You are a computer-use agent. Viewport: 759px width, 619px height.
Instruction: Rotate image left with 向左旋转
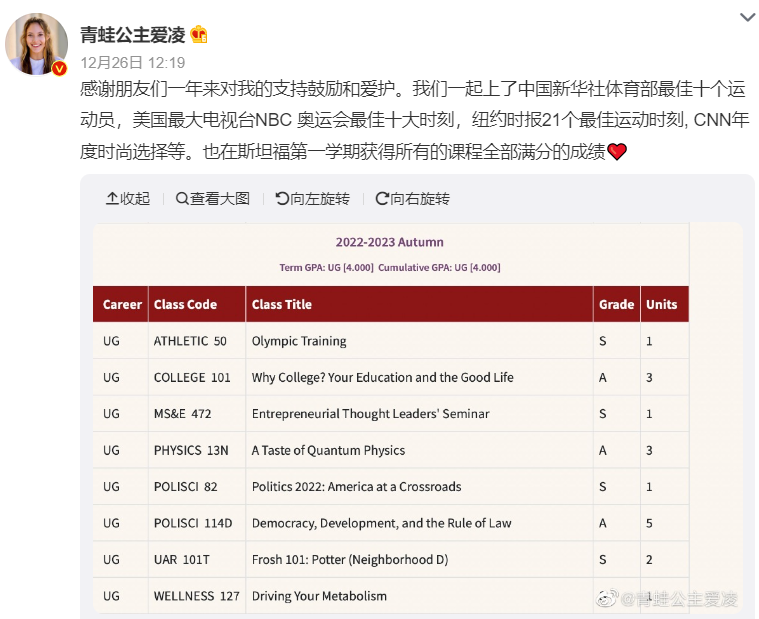tap(313, 198)
